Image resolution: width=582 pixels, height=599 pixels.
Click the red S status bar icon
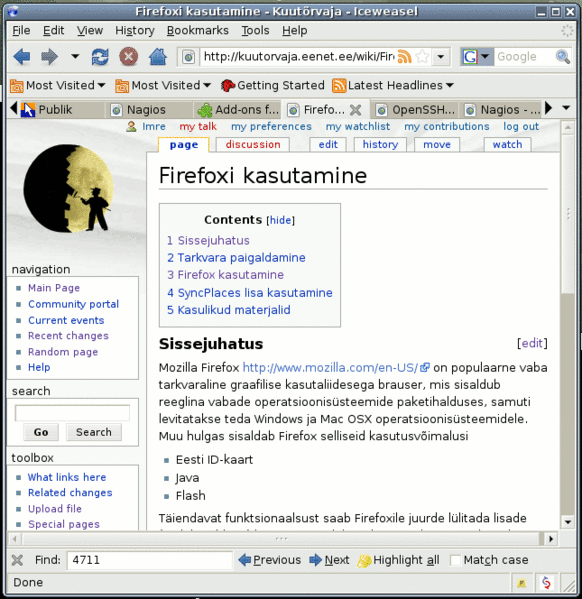click(546, 583)
